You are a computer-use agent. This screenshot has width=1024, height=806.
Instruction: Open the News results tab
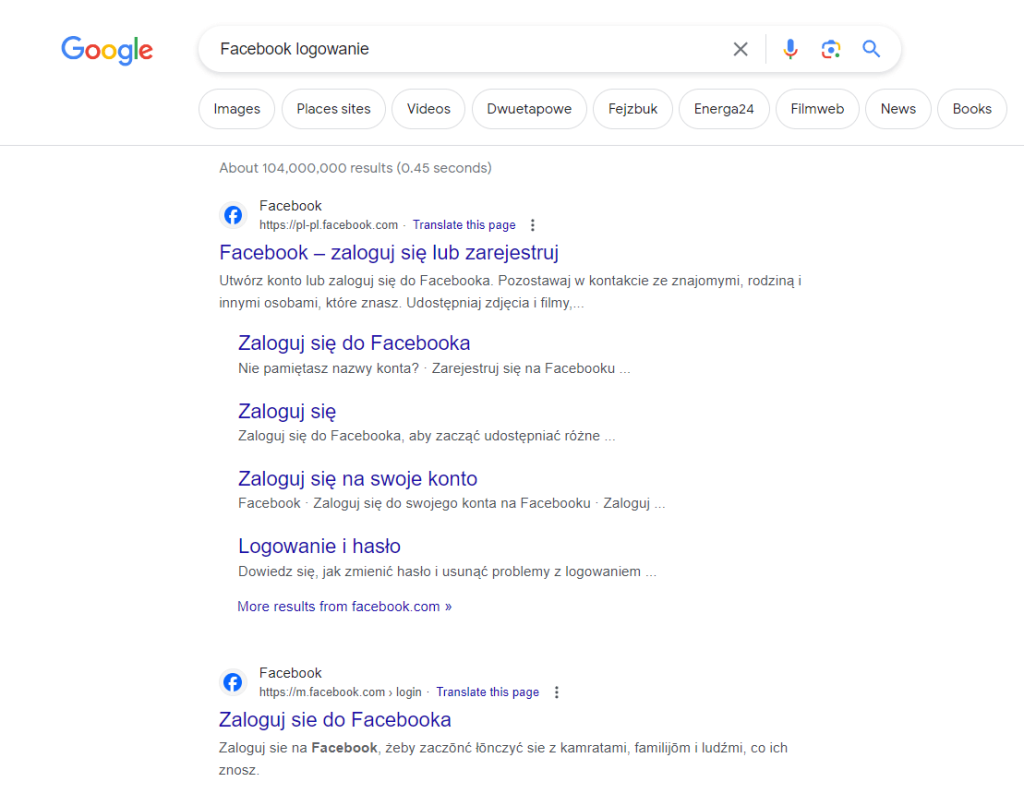click(x=897, y=108)
